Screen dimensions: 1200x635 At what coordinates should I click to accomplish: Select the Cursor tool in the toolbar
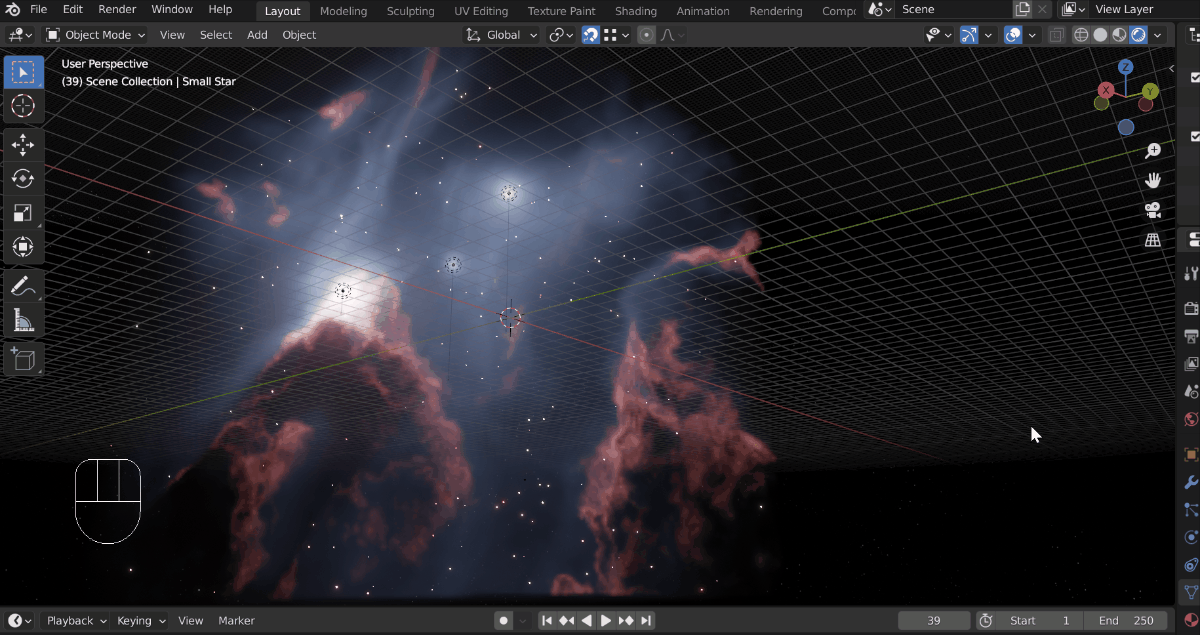click(x=23, y=106)
